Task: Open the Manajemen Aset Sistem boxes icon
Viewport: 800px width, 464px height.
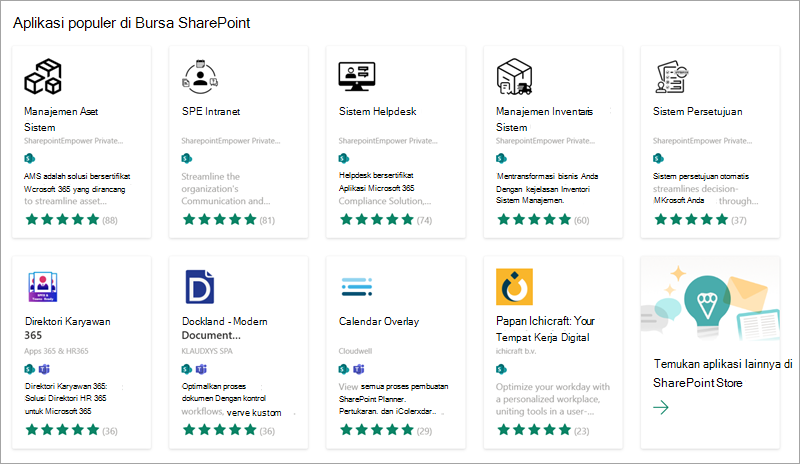Action: coord(43,77)
